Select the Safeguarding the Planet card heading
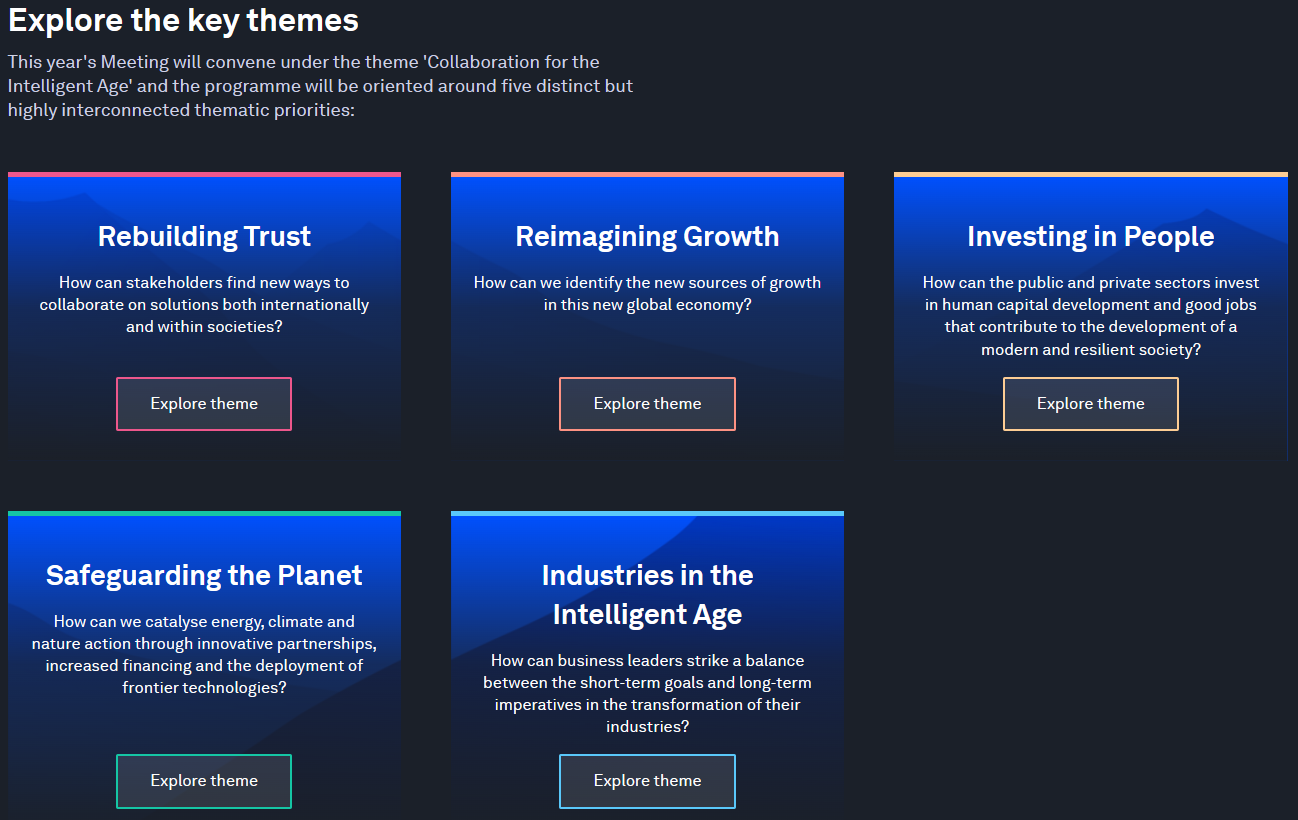Screen dimensions: 1298x820 (204, 575)
